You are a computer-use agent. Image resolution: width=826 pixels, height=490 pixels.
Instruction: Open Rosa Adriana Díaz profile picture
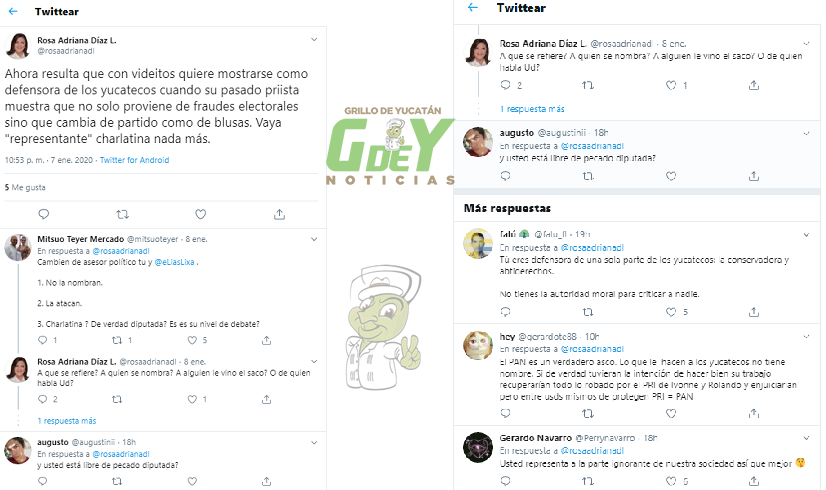click(17, 46)
